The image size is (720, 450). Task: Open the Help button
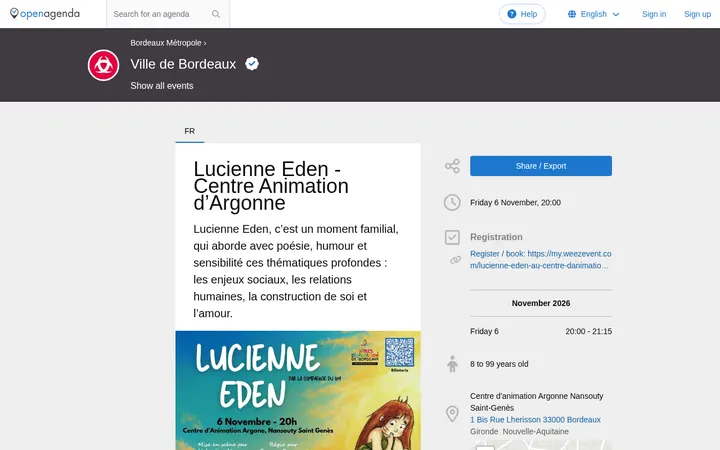tap(522, 14)
